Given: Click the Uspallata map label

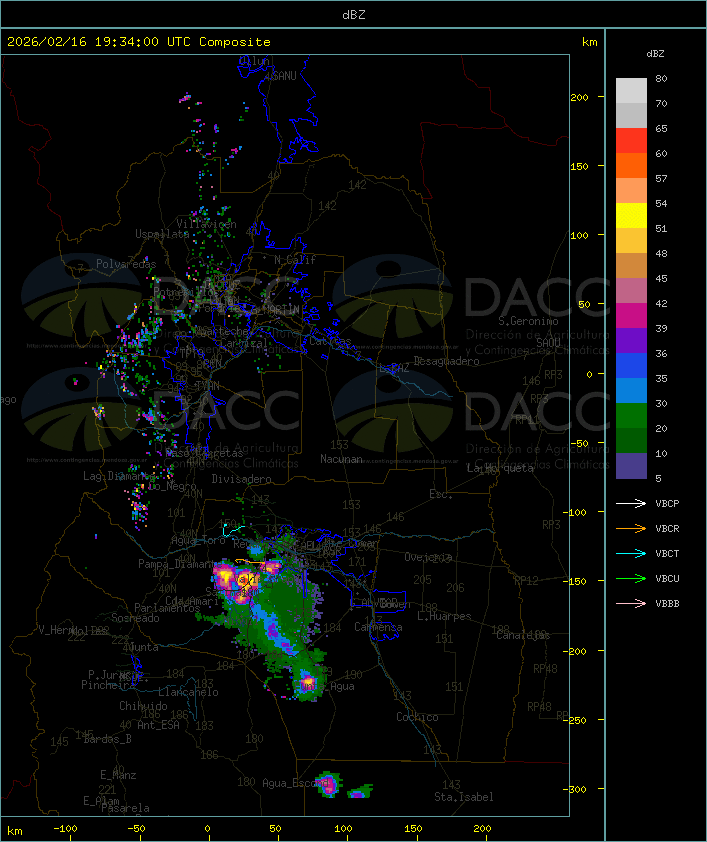Looking at the screenshot, I should [162, 234].
